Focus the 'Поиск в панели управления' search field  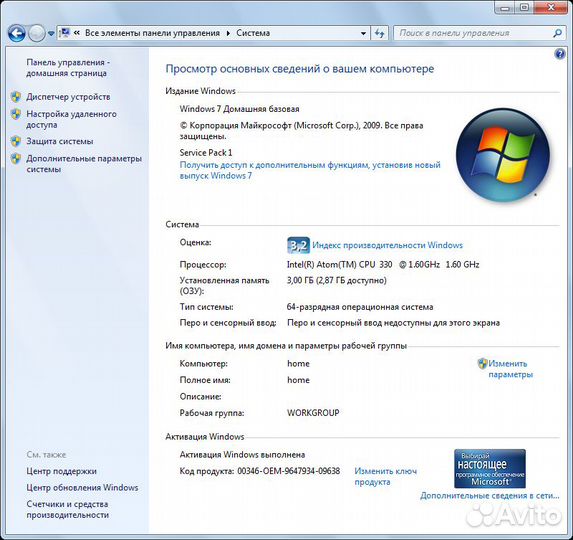point(473,33)
